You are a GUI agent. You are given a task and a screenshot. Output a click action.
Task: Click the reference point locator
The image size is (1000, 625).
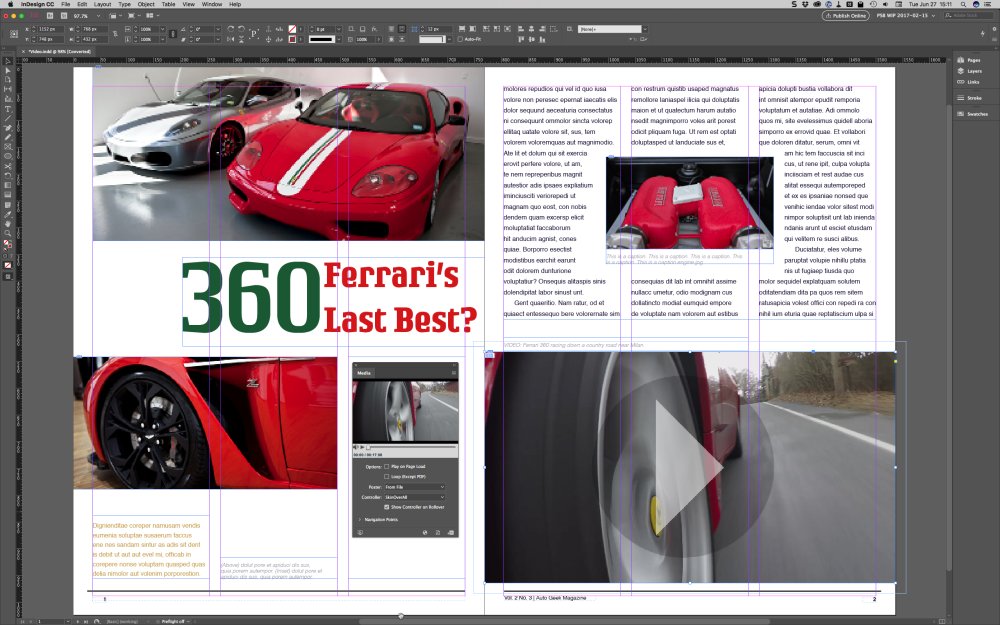(13, 34)
